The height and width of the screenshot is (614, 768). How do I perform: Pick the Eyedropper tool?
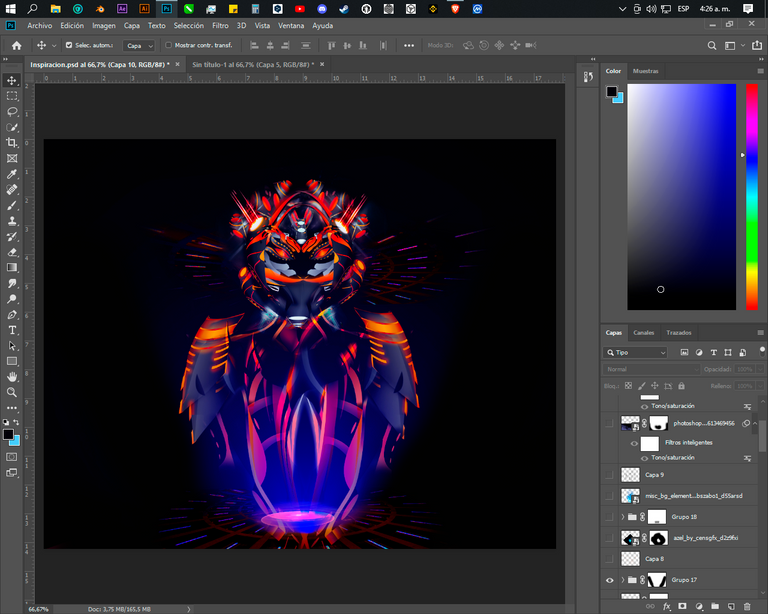click(x=12, y=174)
